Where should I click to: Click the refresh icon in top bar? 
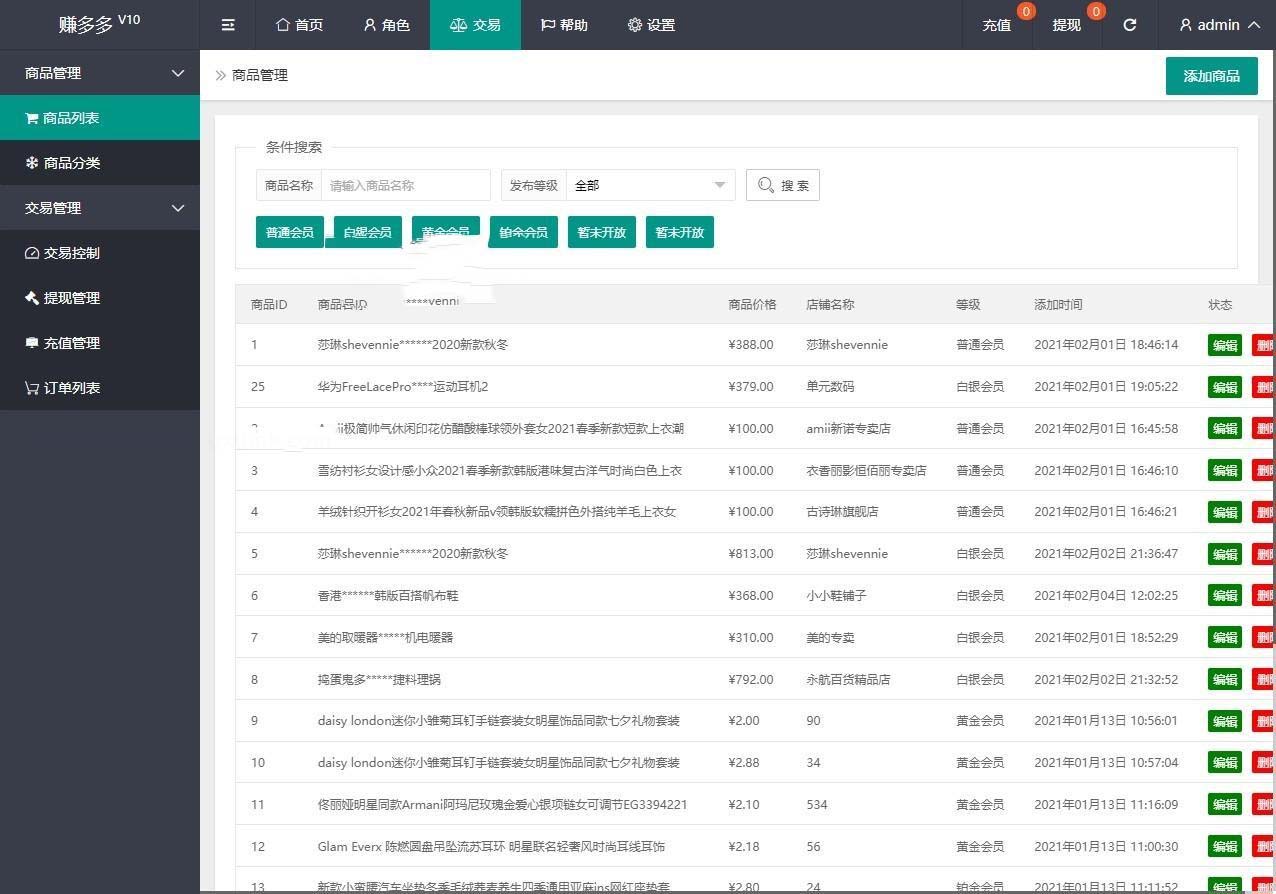(1130, 25)
